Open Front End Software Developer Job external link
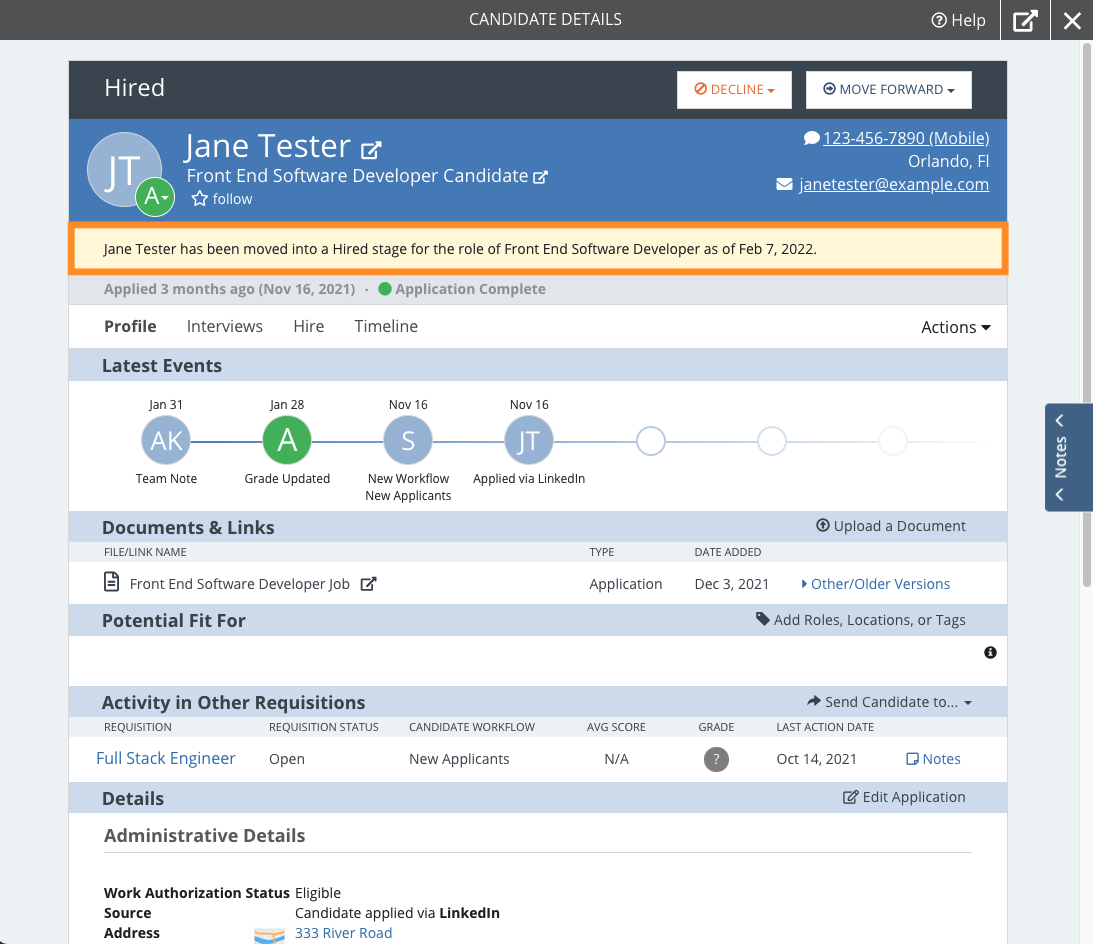 [369, 584]
